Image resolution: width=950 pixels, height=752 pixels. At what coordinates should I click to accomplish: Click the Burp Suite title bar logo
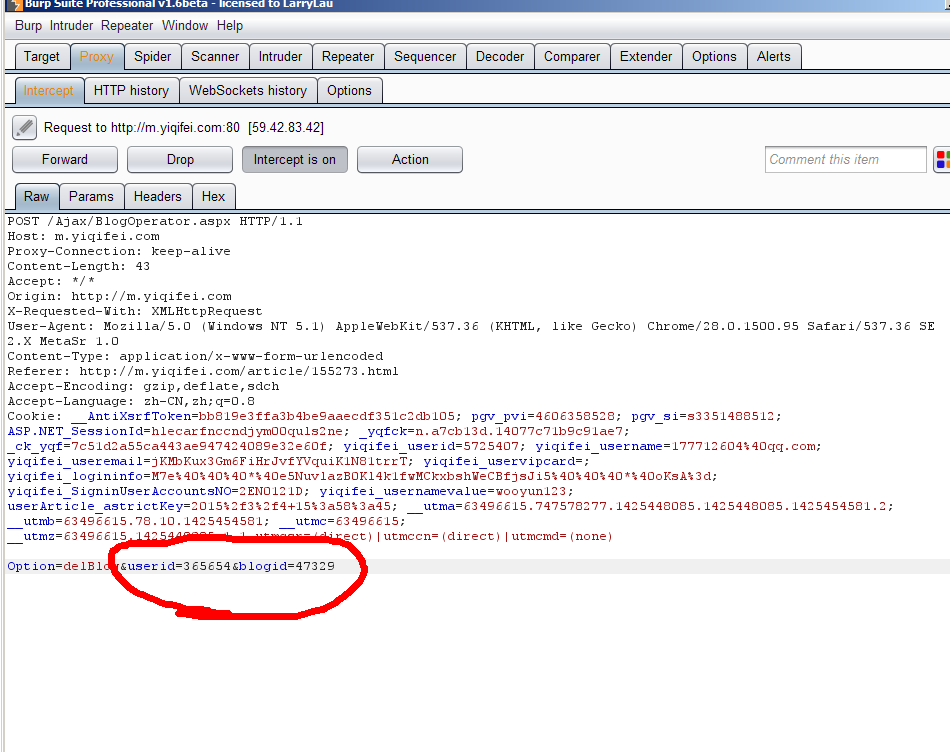(14, 5)
